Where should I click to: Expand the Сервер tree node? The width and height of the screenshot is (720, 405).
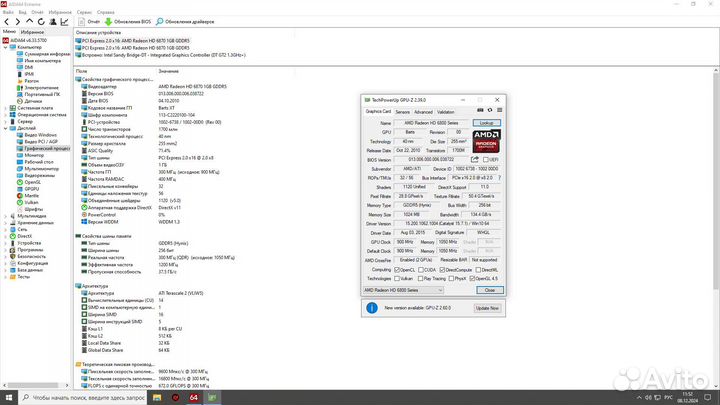click(4, 121)
